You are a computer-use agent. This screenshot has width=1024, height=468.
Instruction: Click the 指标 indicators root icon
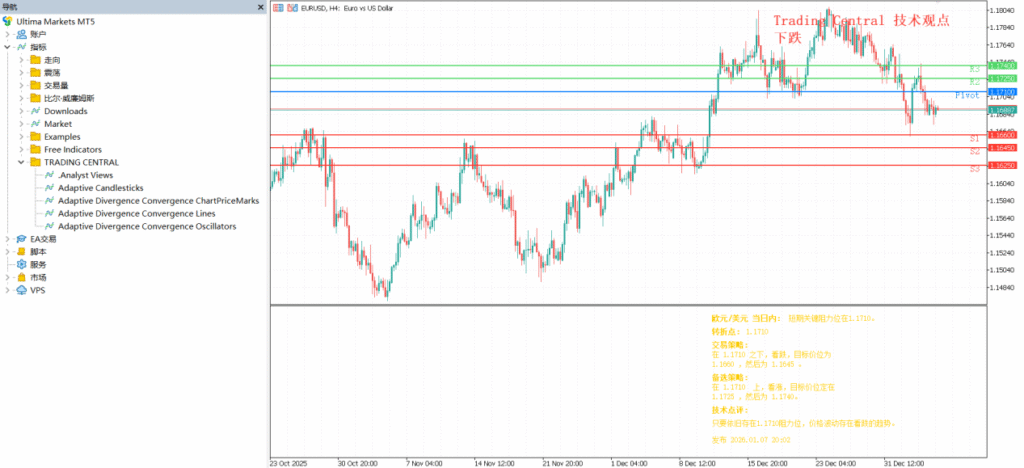pos(22,47)
